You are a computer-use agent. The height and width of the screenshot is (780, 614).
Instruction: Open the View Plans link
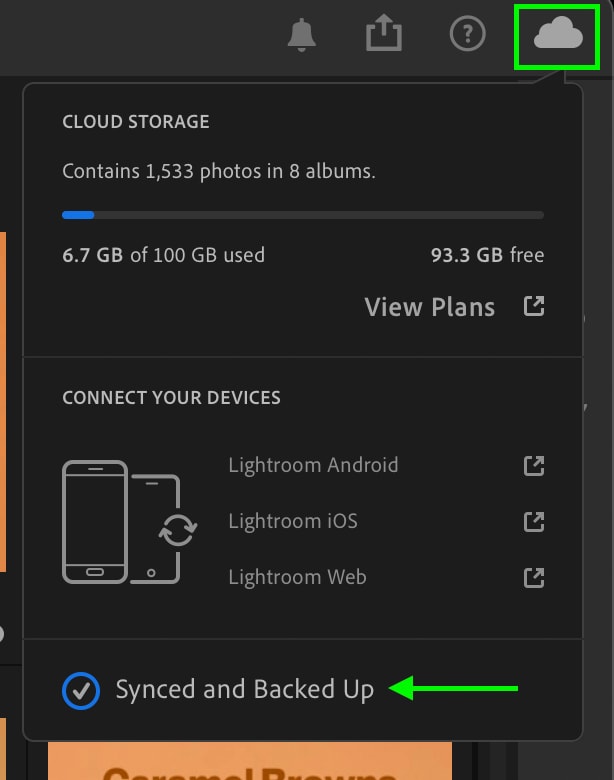429,307
